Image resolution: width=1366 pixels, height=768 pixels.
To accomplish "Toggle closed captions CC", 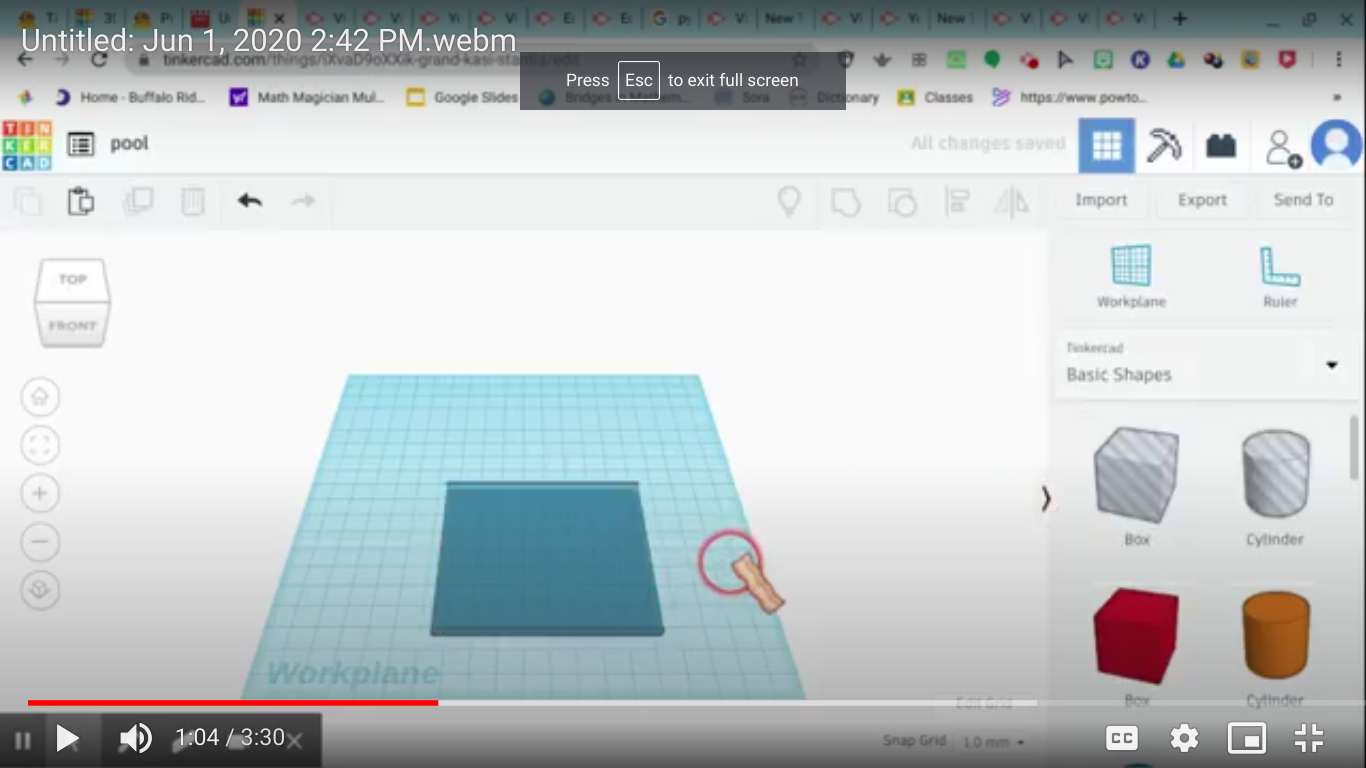I will 1122,738.
